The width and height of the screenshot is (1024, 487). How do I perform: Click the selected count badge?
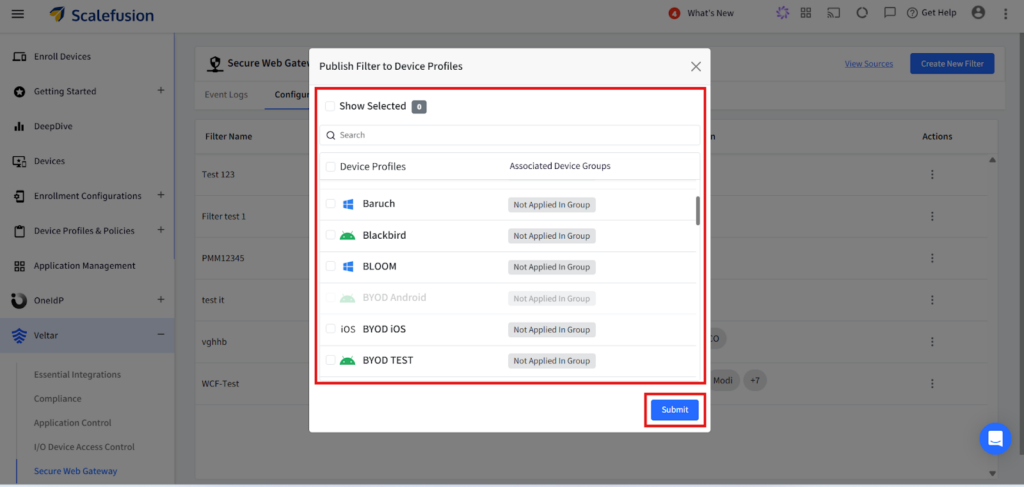coord(419,106)
